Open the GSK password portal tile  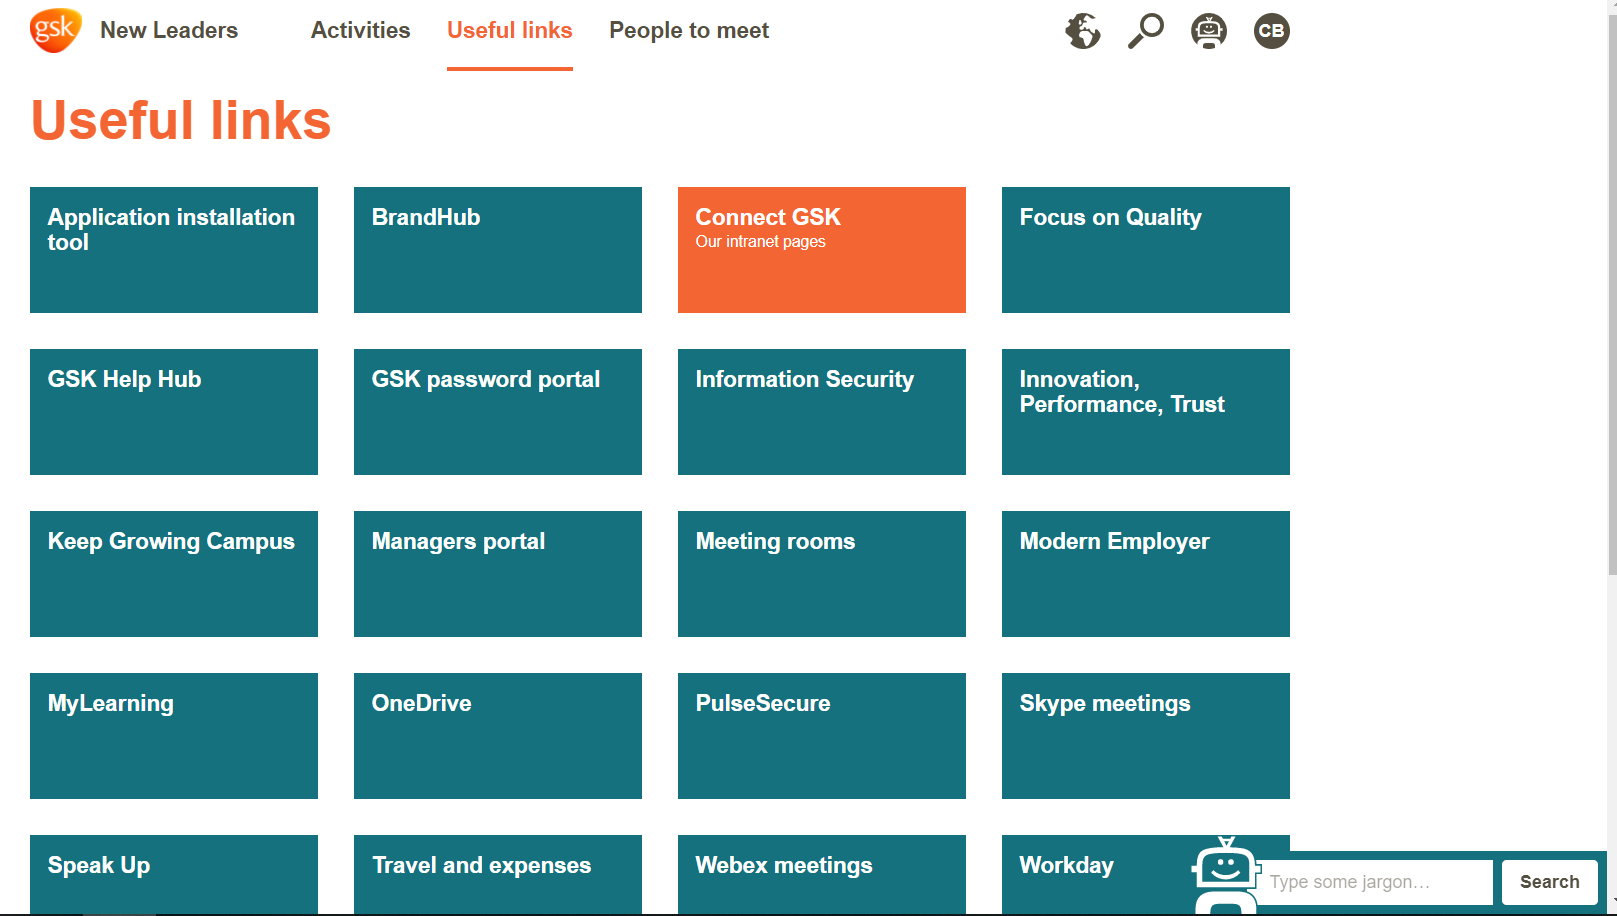tap(498, 412)
